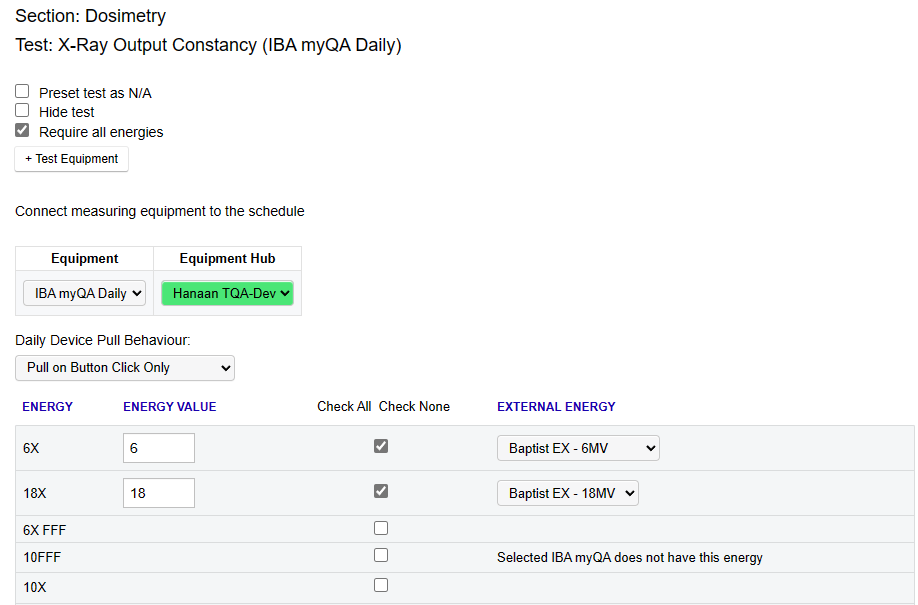Open the Baptist EX - 18MV external energy dropdown

568,493
